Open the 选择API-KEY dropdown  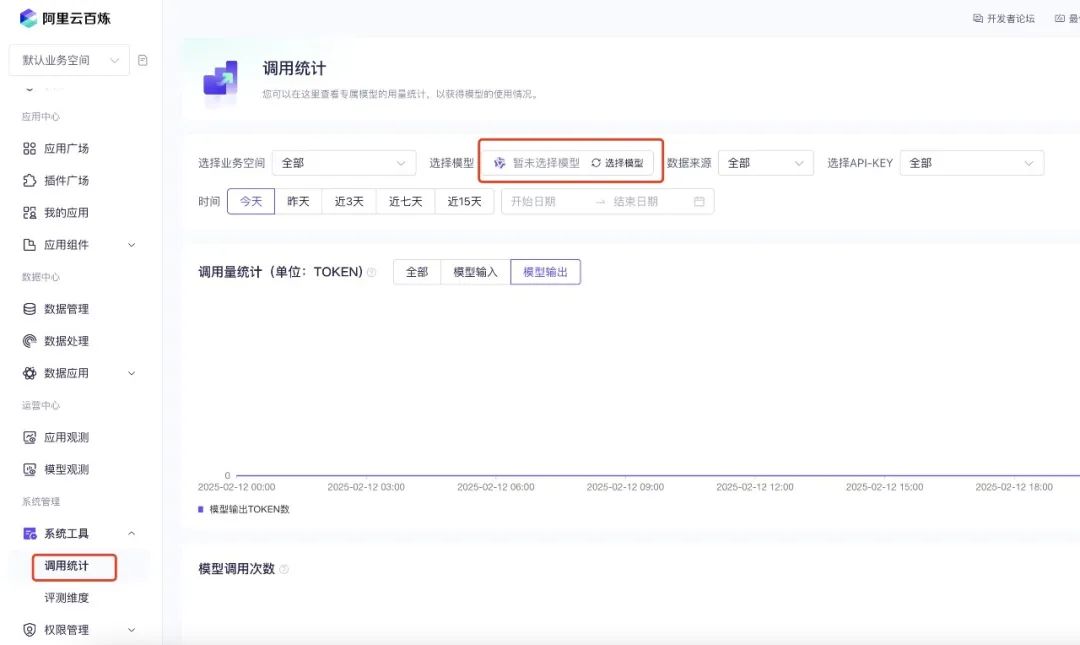pos(972,163)
